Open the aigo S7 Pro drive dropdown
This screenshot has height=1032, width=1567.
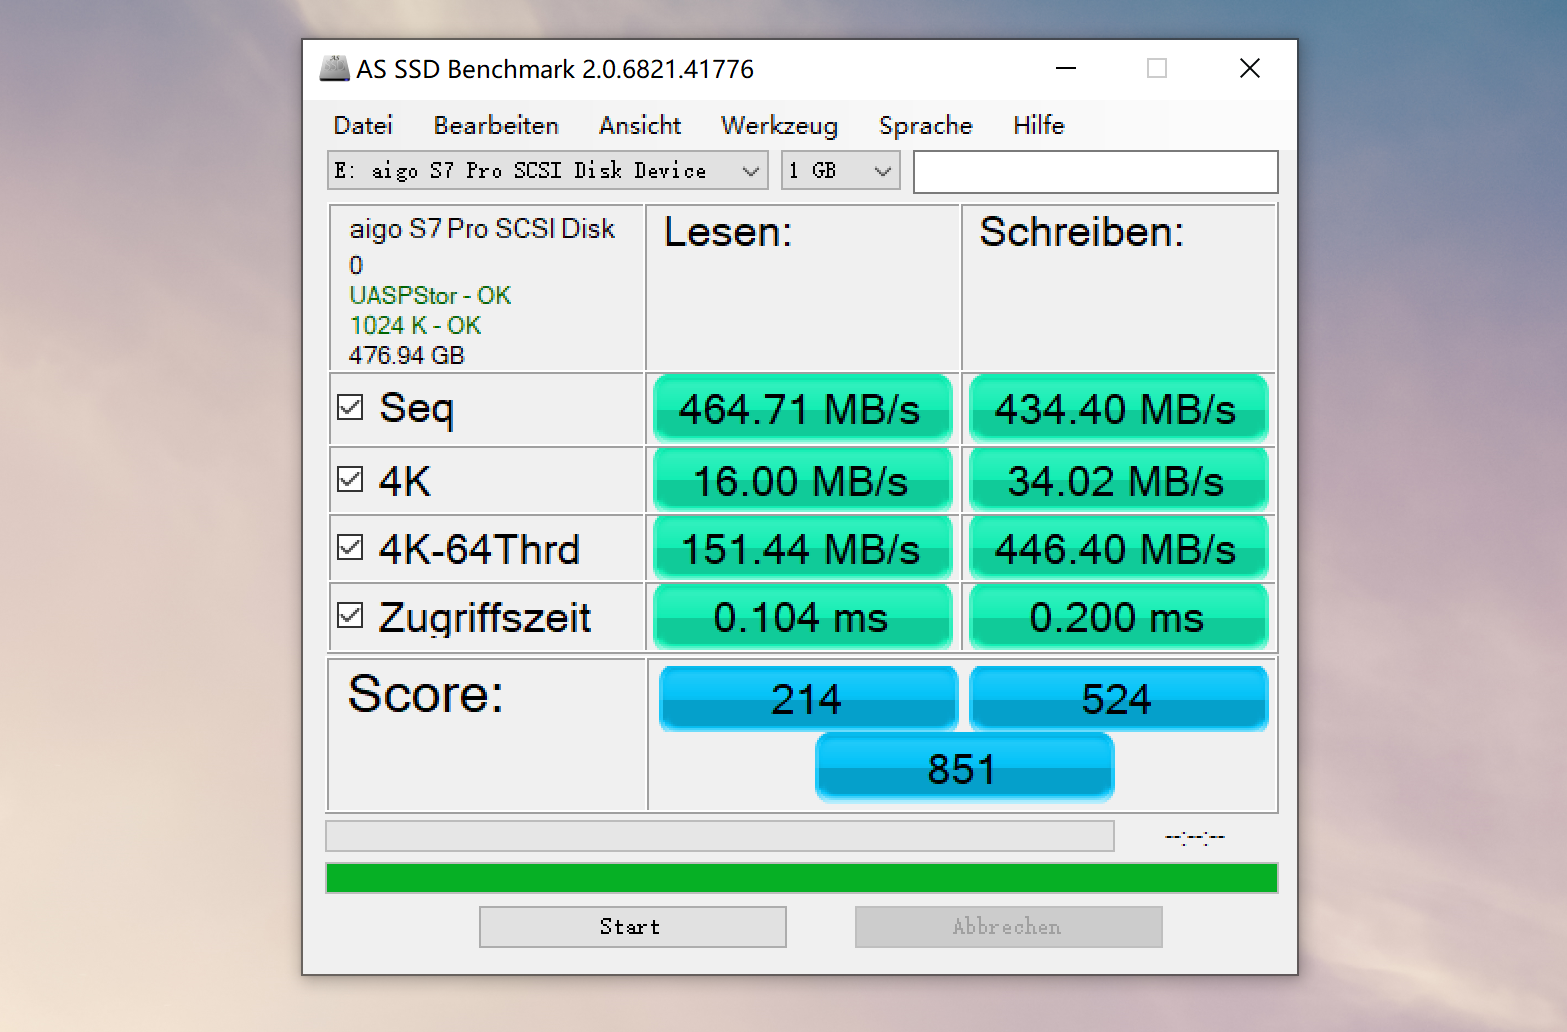pos(547,170)
